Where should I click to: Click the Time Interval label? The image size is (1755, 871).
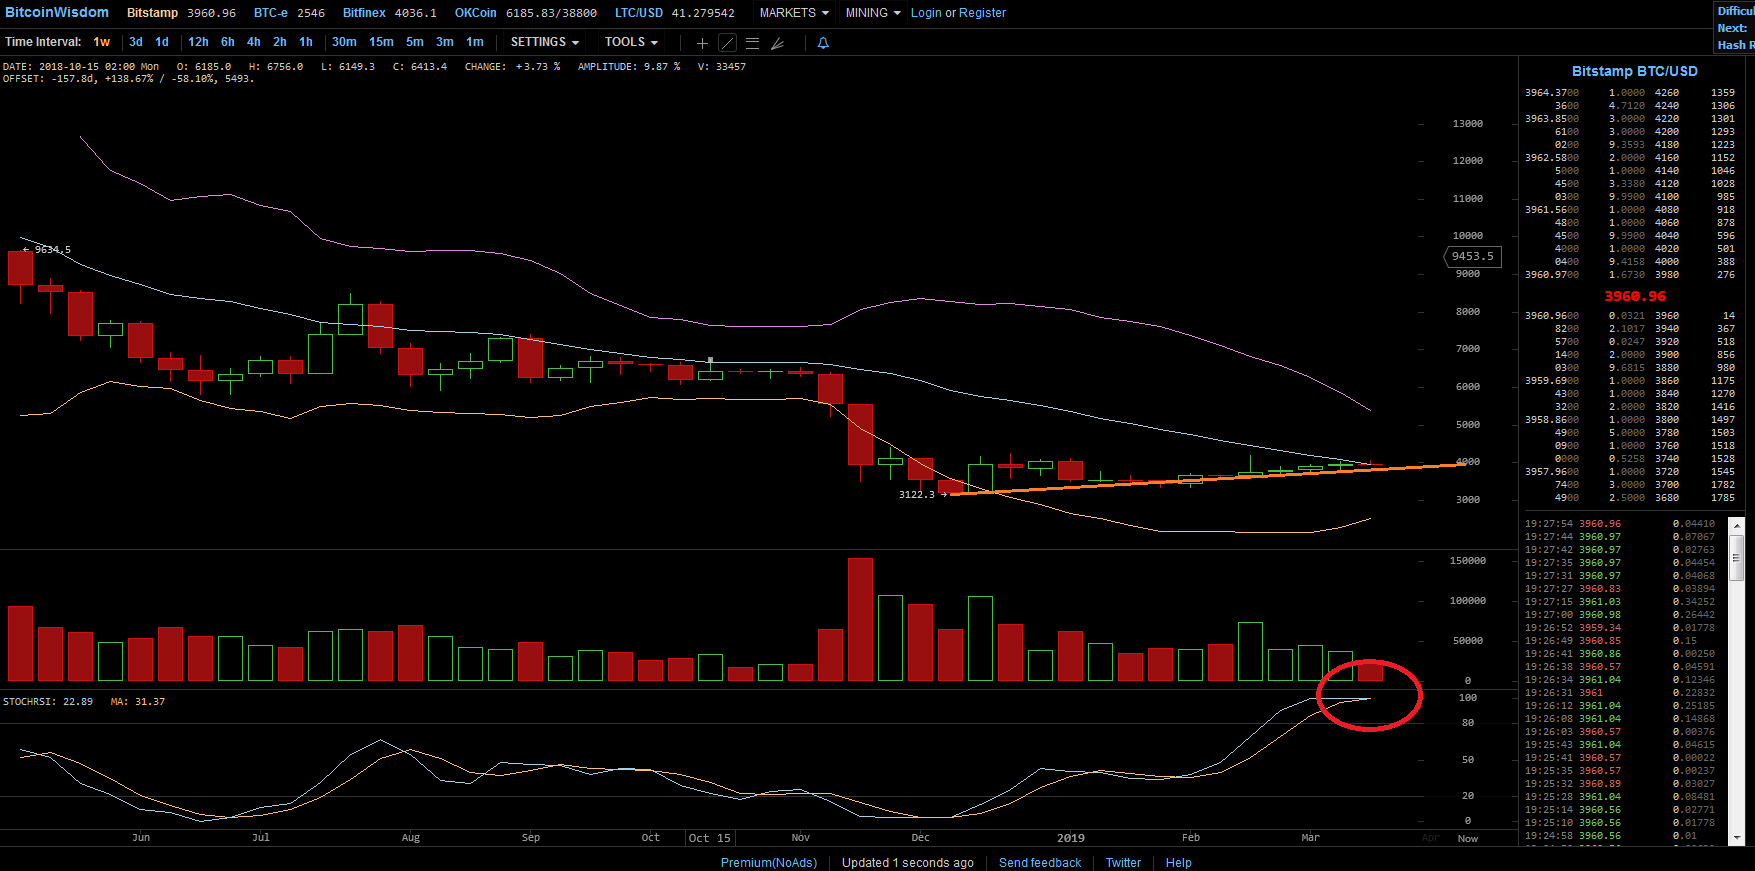[x=43, y=42]
